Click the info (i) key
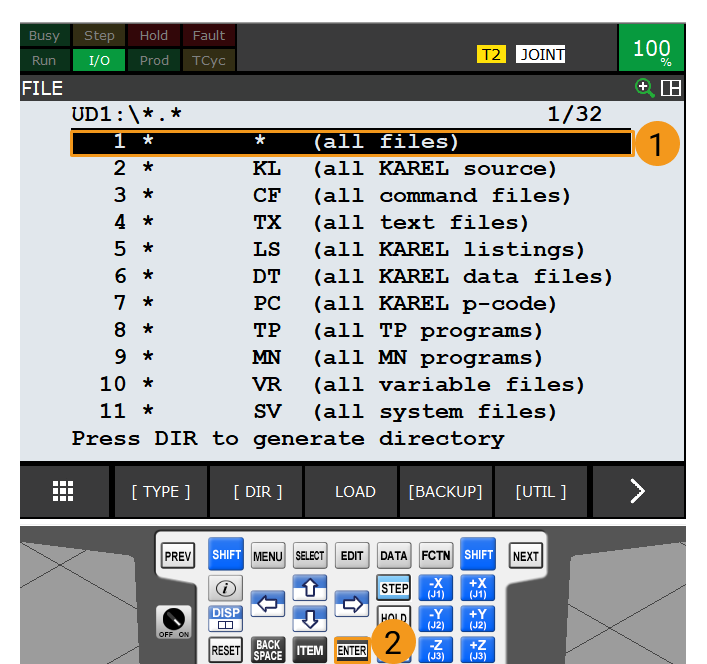 tap(225, 588)
